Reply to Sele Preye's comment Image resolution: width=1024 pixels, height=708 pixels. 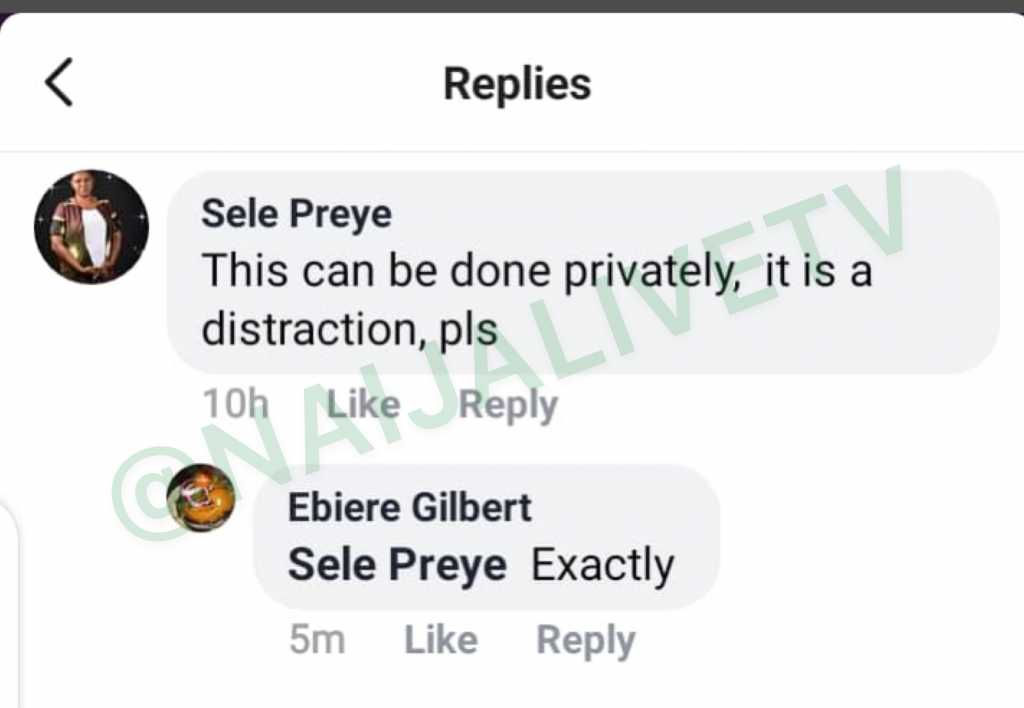pos(508,406)
